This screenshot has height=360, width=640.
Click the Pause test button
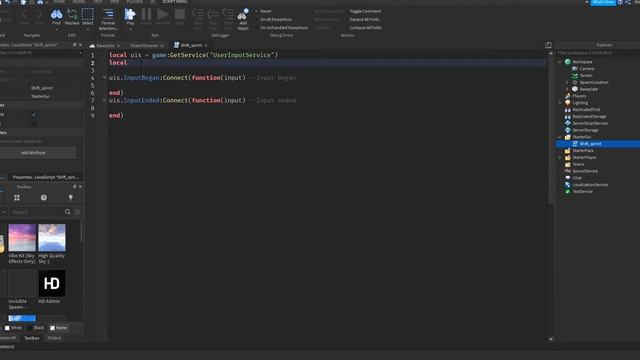tap(146, 17)
